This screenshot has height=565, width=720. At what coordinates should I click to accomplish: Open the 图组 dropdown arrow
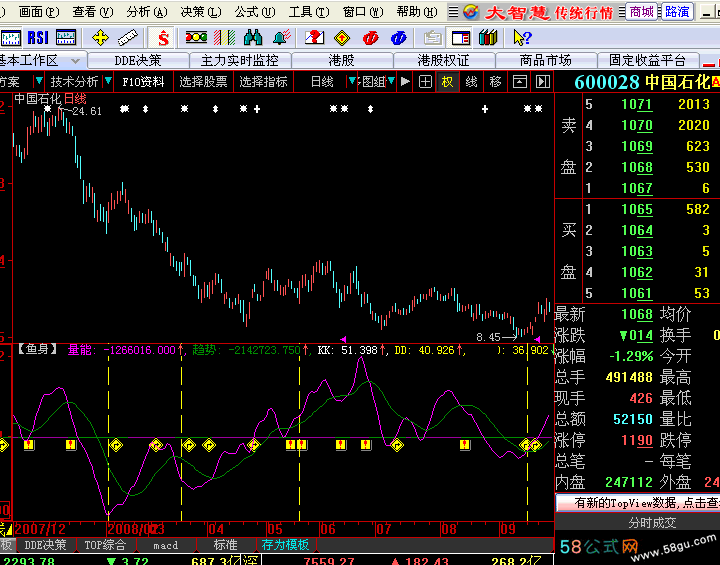391,81
